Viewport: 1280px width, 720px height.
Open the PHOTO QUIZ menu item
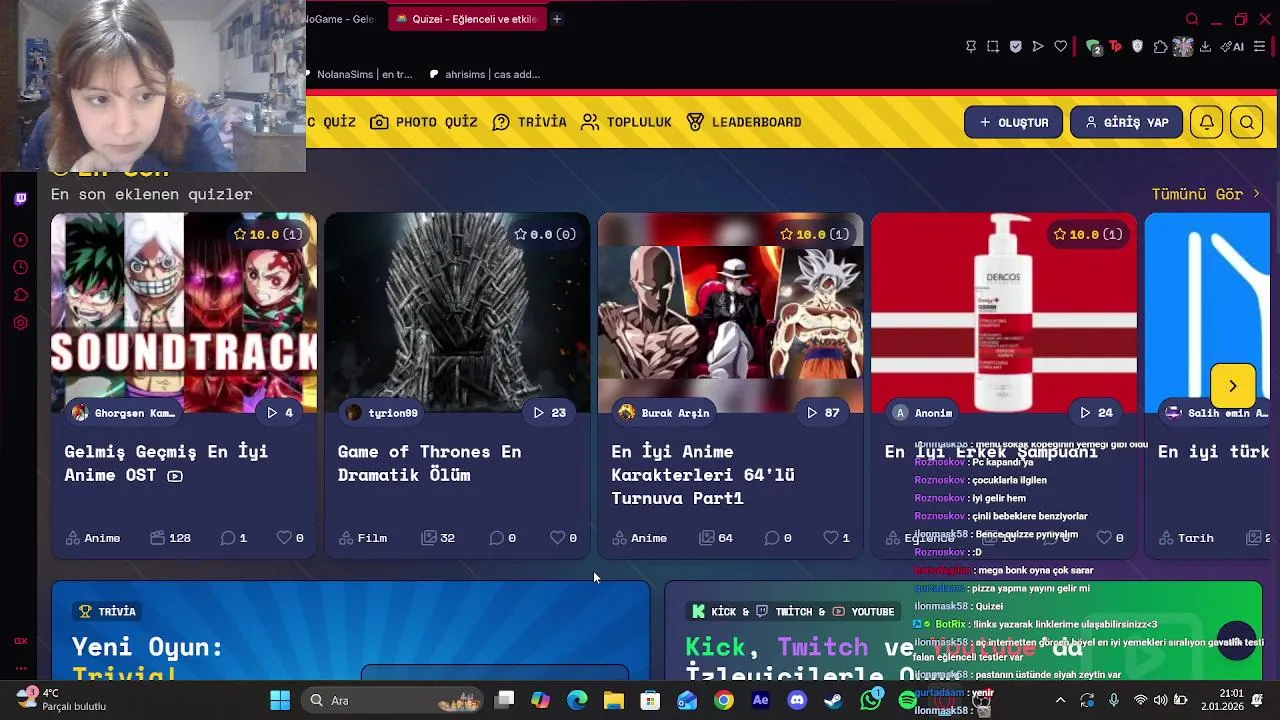424,122
